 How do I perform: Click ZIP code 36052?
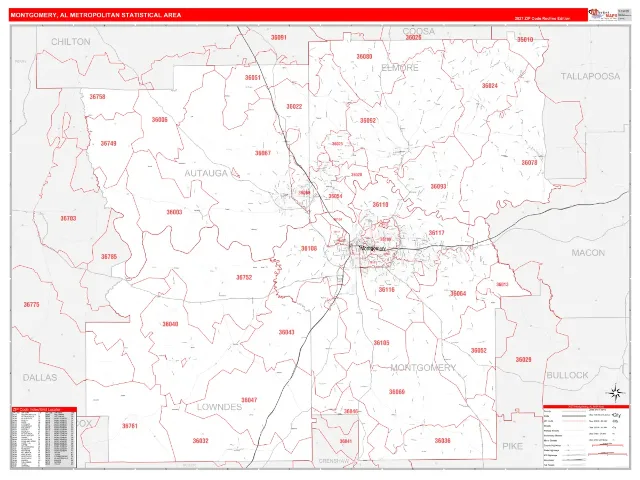(x=479, y=351)
